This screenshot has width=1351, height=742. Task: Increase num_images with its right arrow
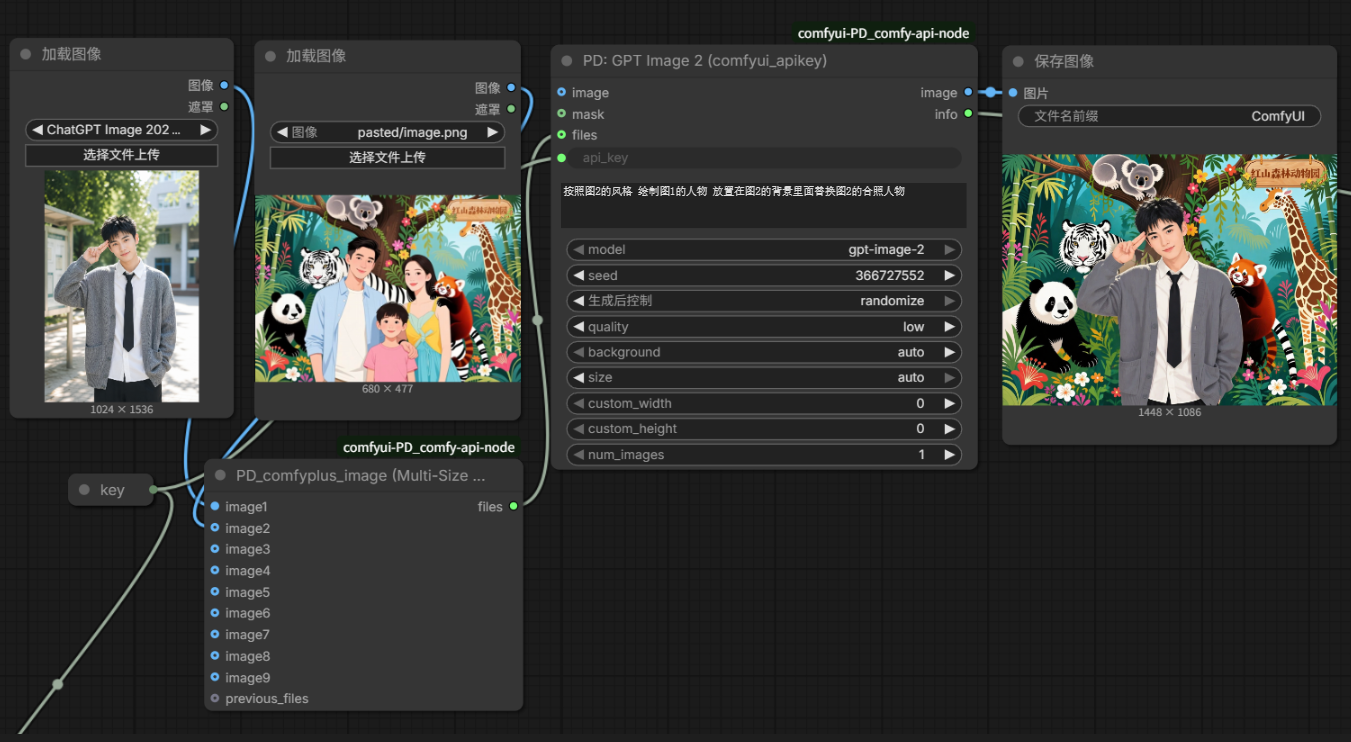point(949,455)
